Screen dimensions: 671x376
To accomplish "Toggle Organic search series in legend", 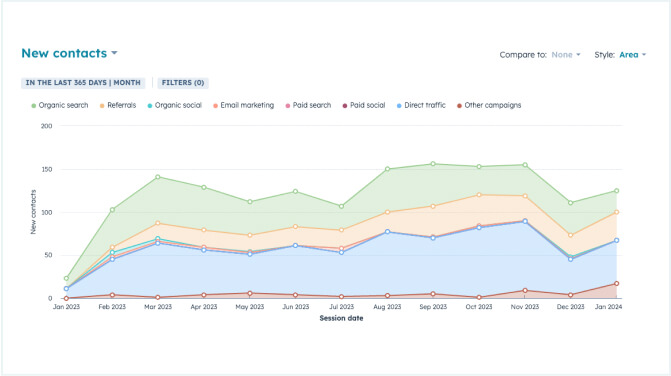I will tap(59, 105).
